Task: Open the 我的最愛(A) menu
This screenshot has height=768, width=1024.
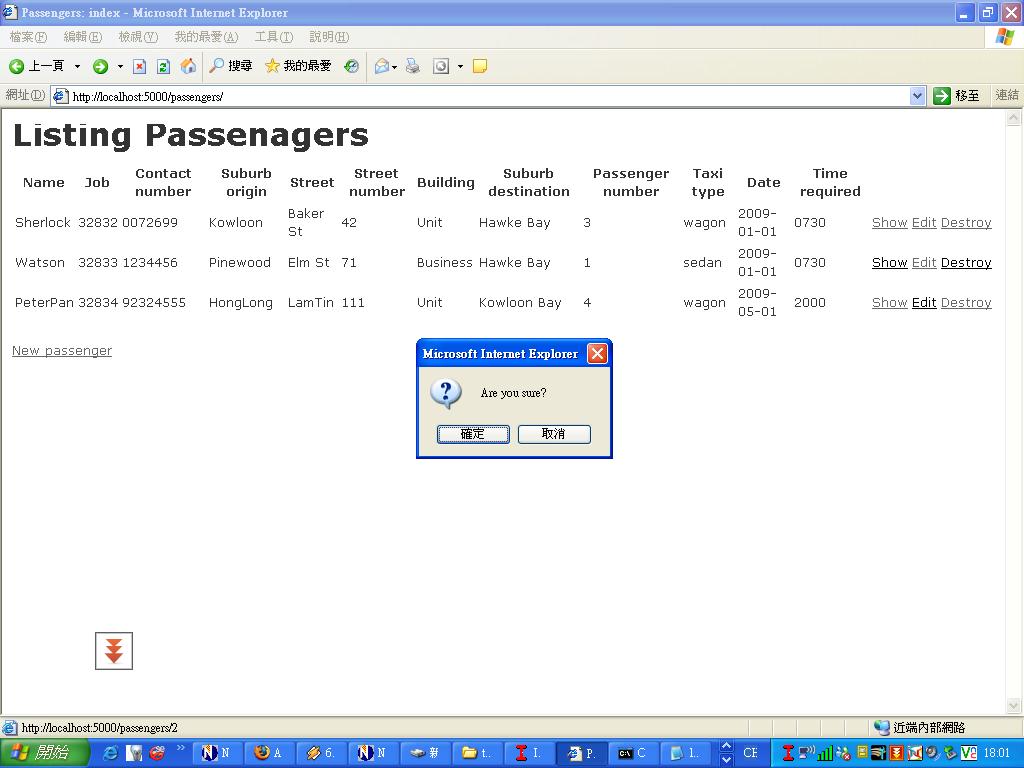Action: point(206,37)
